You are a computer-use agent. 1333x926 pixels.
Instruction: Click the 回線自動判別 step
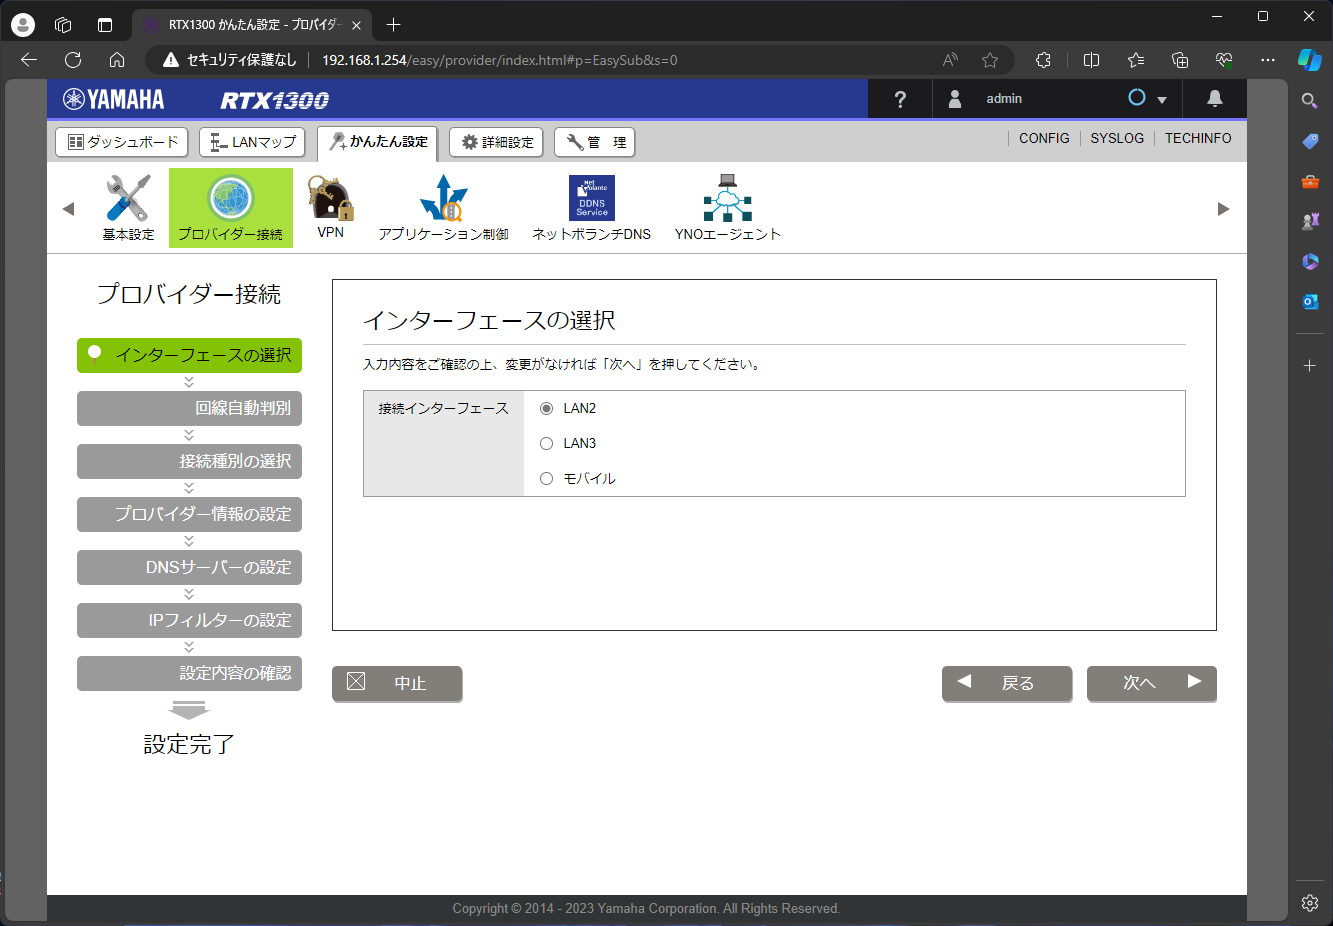coord(189,408)
